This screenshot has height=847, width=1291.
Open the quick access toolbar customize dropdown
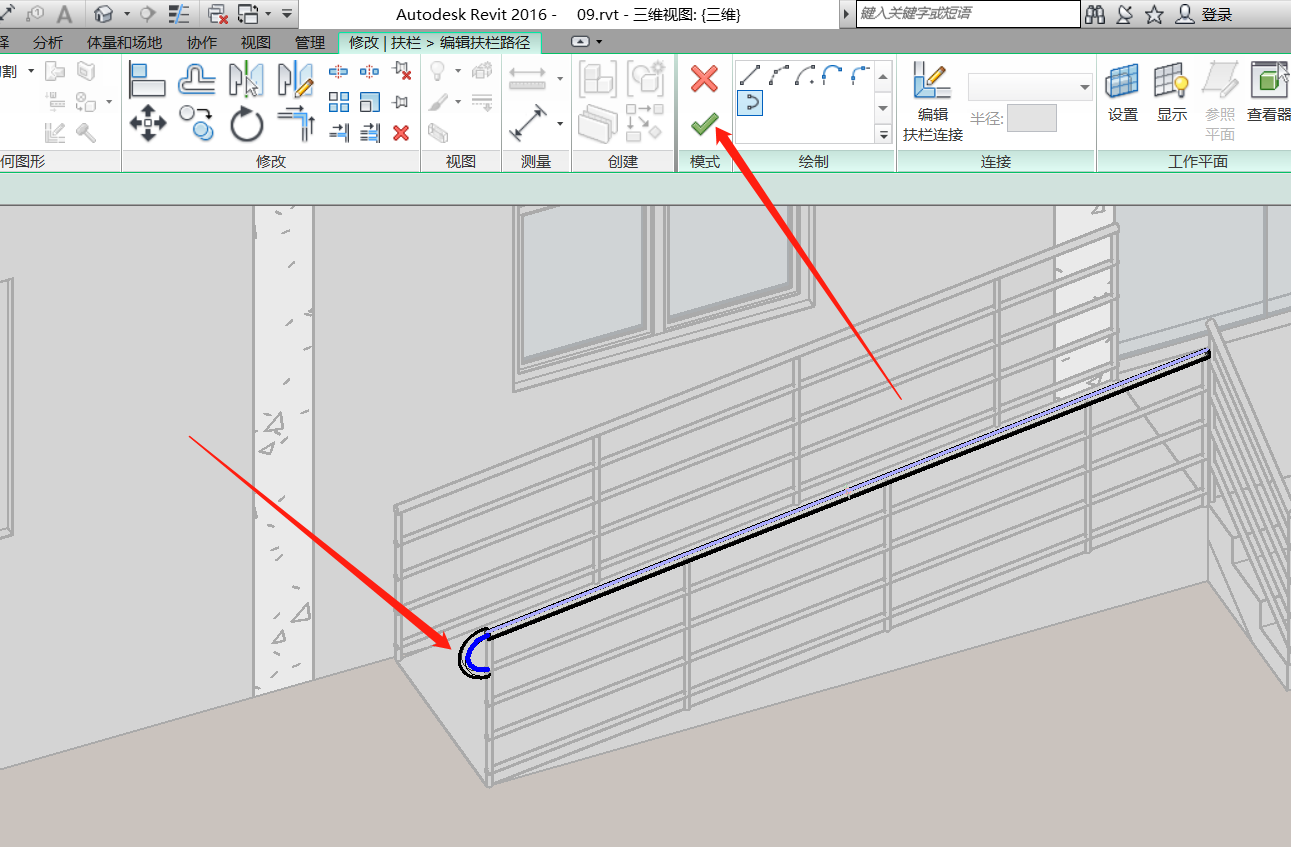coord(287,14)
